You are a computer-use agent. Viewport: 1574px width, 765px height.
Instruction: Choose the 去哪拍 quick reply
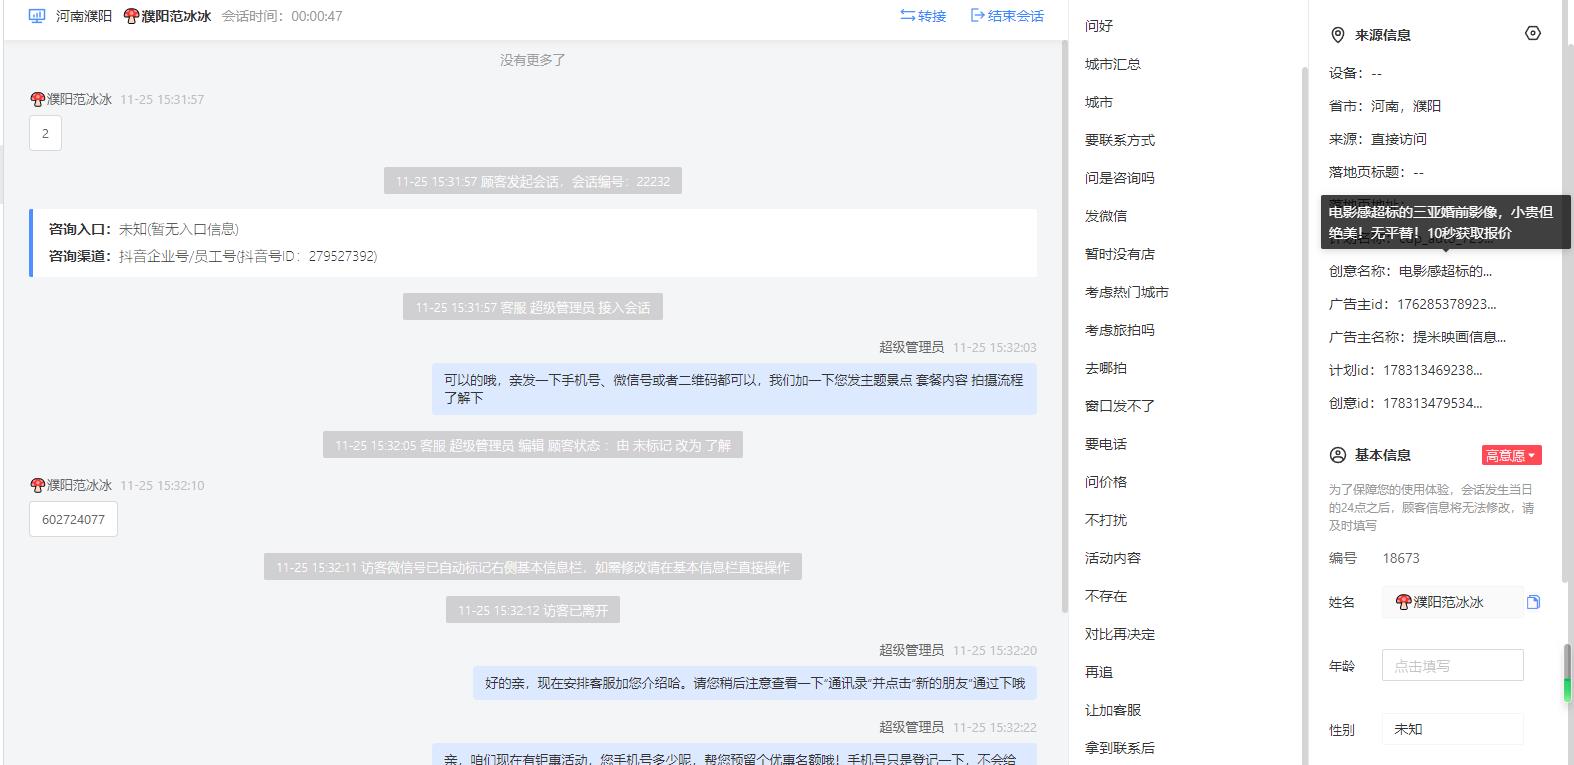point(1106,368)
